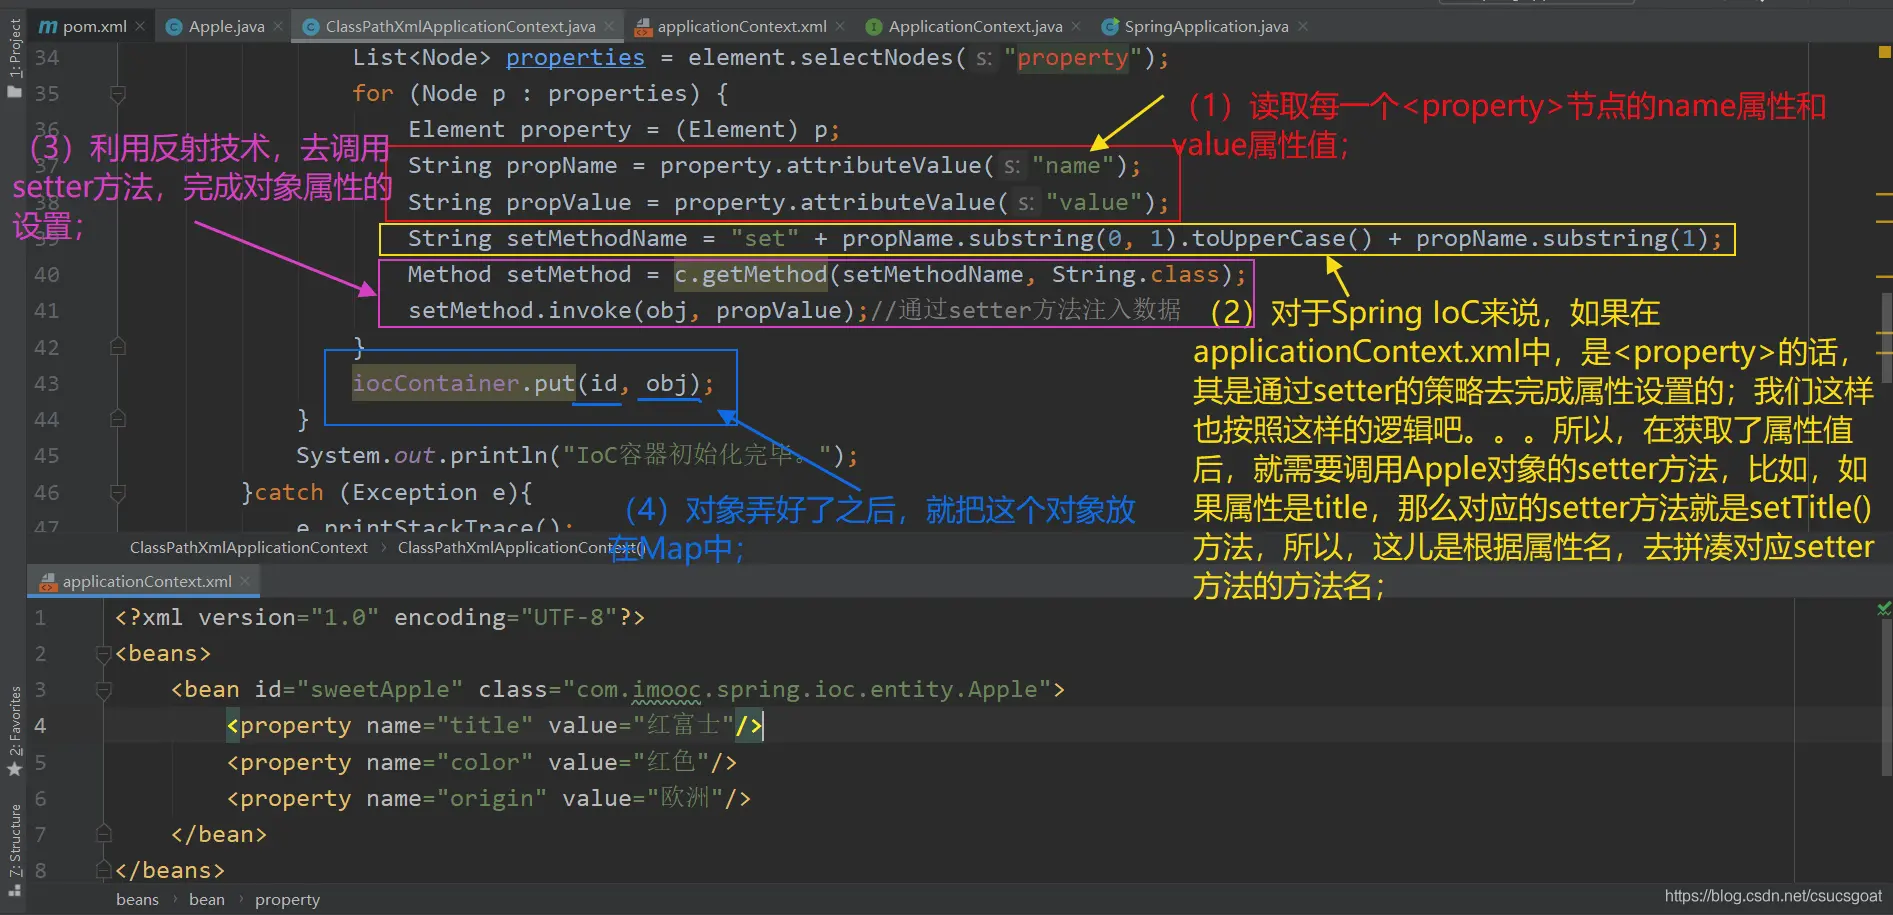The width and height of the screenshot is (1893, 915).
Task: Click the setMethod.invoke call on line 41
Action: click(x=638, y=311)
